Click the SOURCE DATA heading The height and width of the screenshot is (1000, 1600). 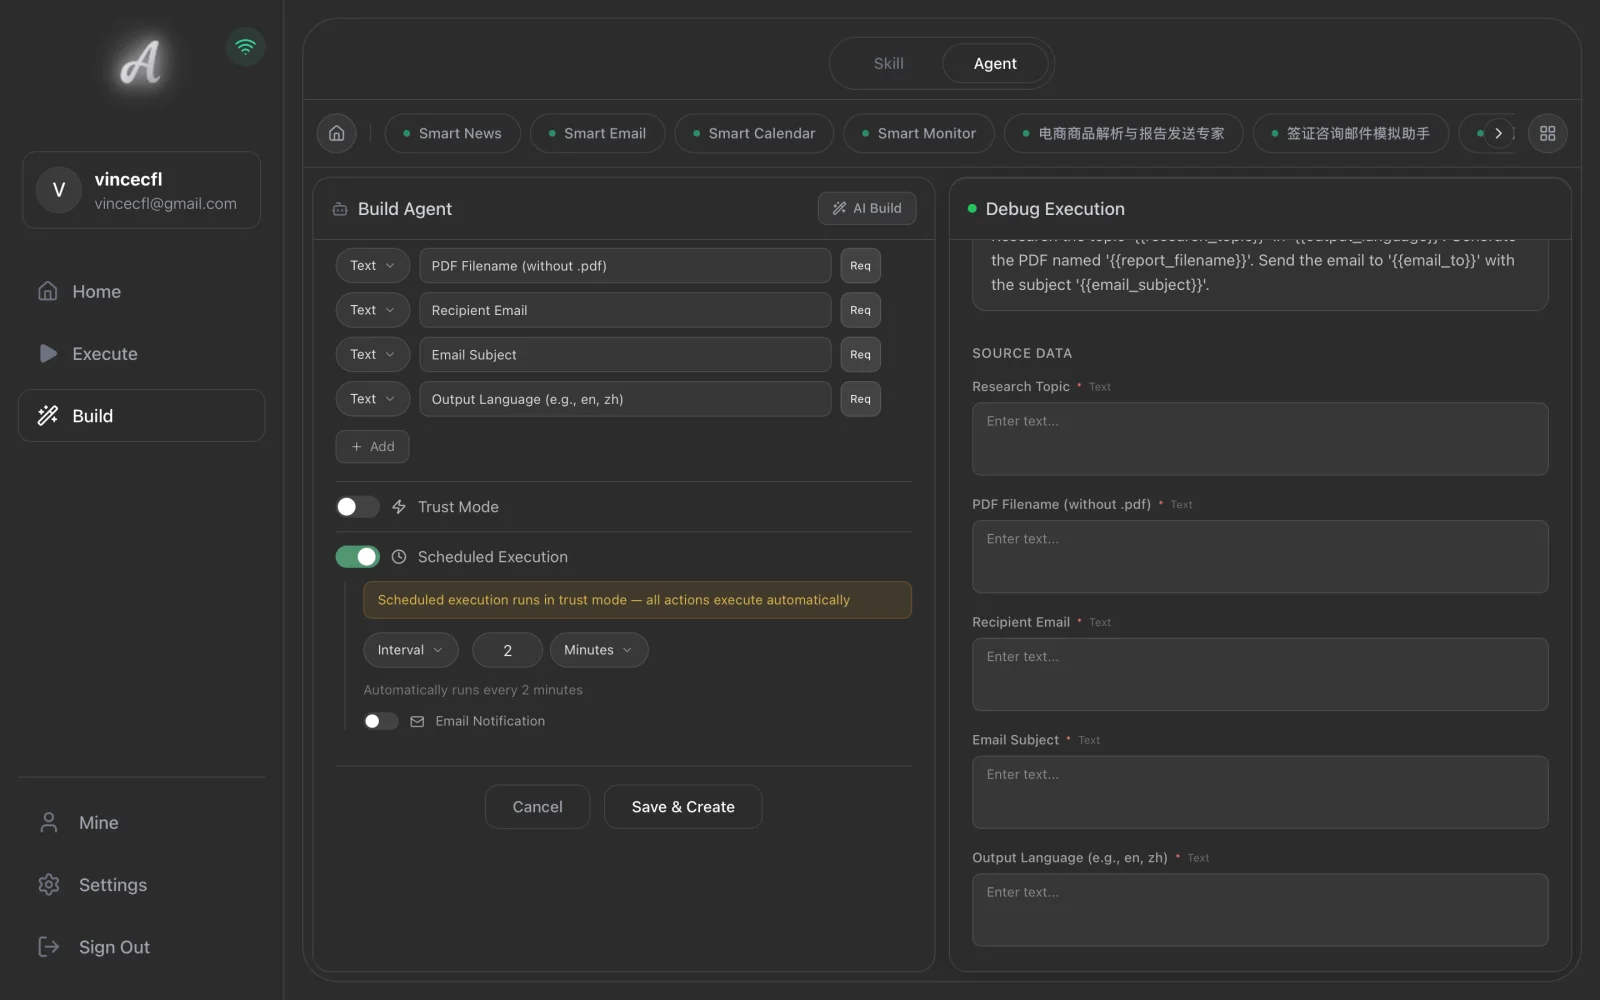pos(1022,353)
